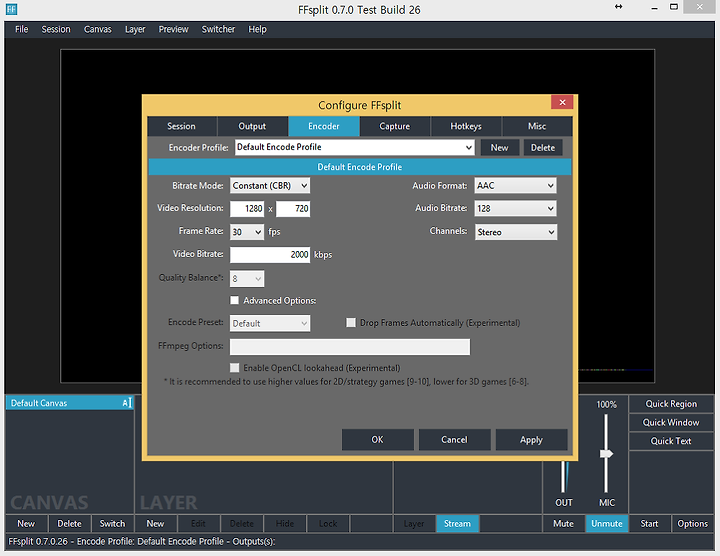Screen dimensions: 720x556
Task: Open the Bitrate Mode dropdown
Action: pyautogui.click(x=270, y=185)
